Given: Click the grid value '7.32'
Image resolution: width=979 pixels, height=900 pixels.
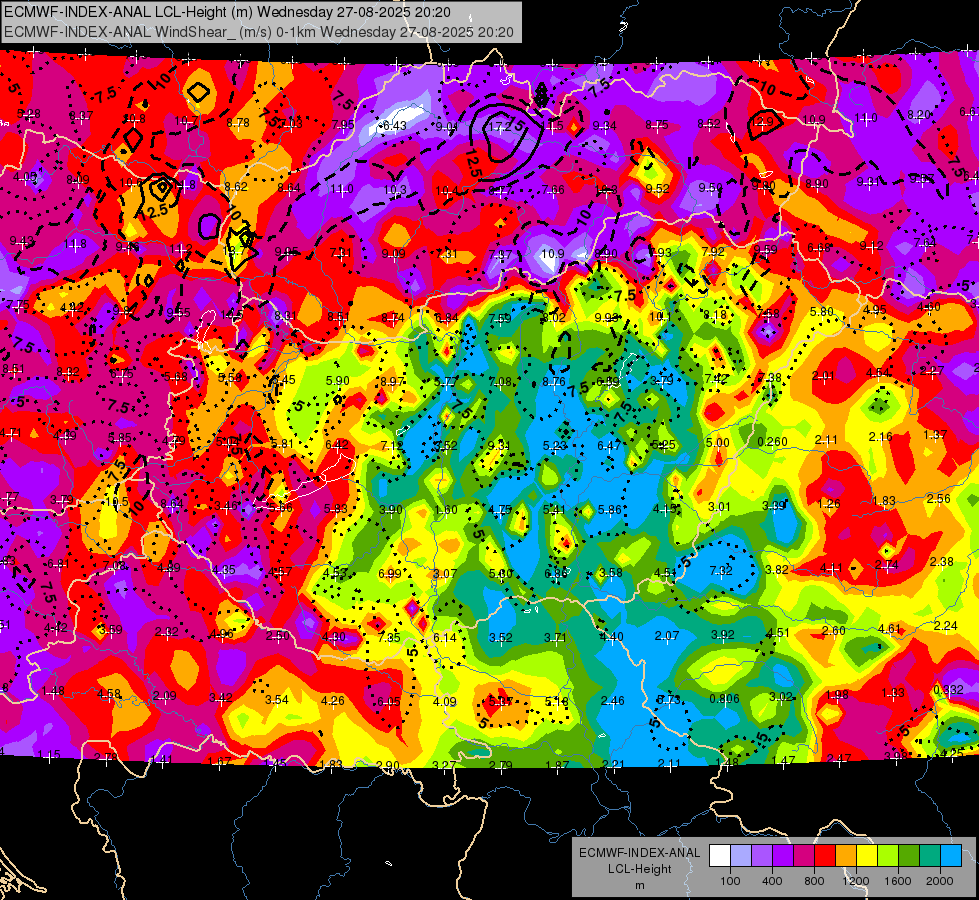Looking at the screenshot, I should tap(721, 570).
